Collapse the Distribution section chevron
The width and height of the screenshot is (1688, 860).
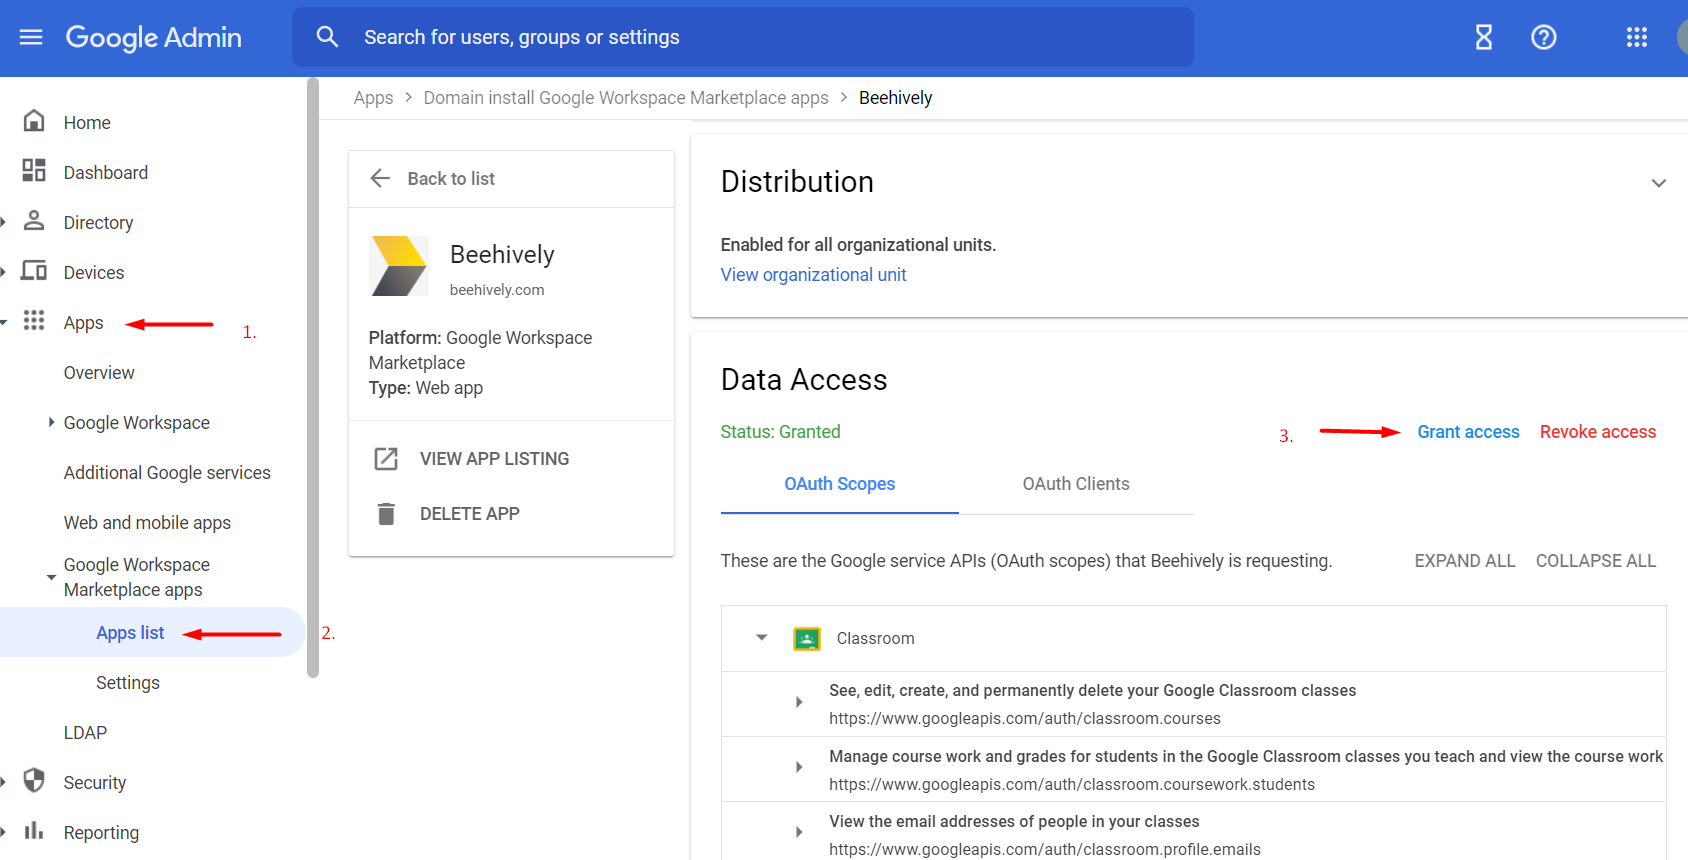[1659, 183]
